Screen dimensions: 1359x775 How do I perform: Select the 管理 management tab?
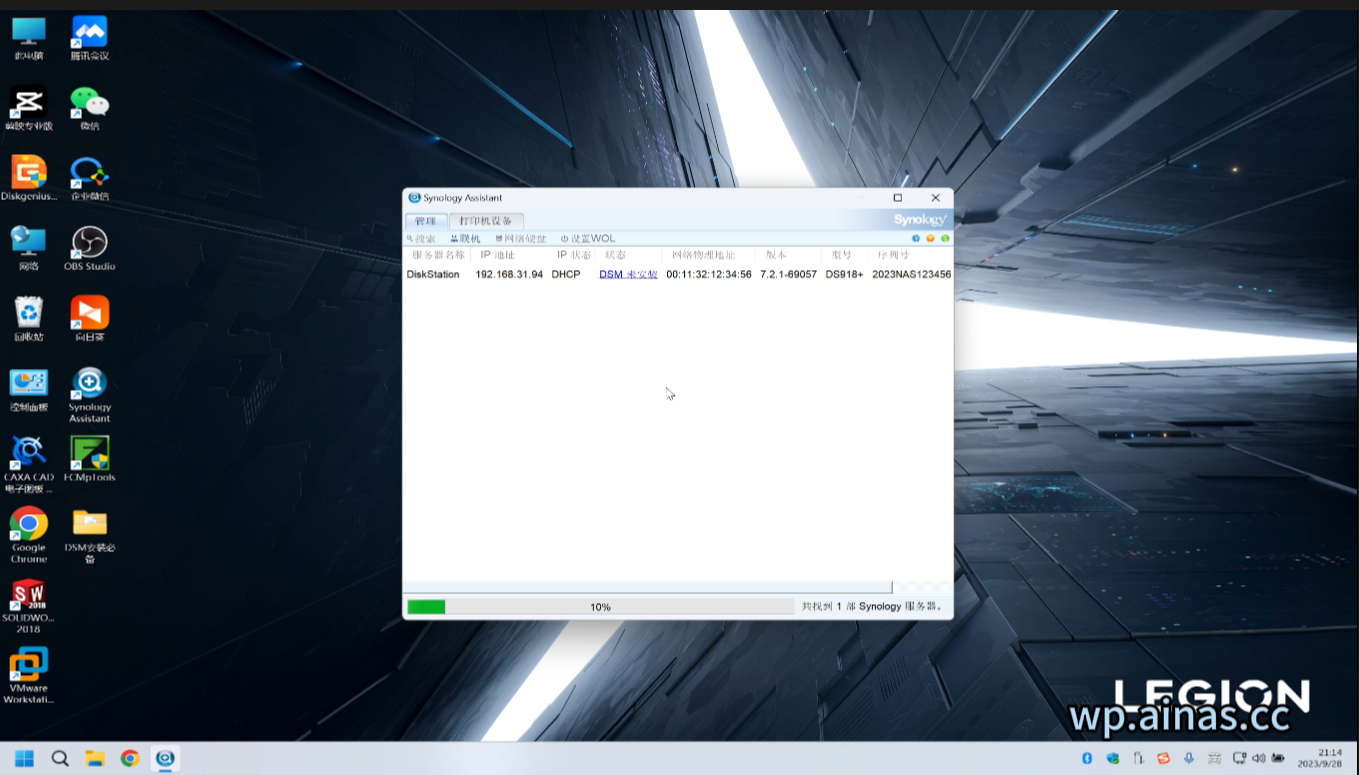click(x=425, y=221)
